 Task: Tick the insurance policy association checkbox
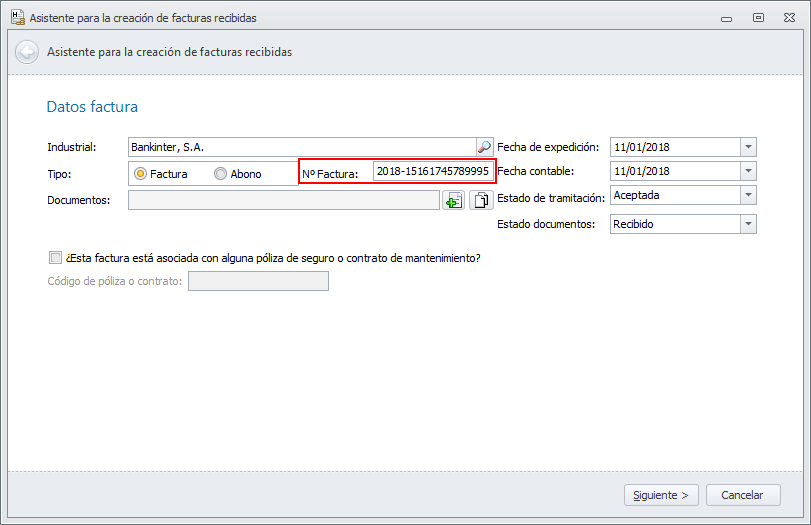(x=55, y=258)
